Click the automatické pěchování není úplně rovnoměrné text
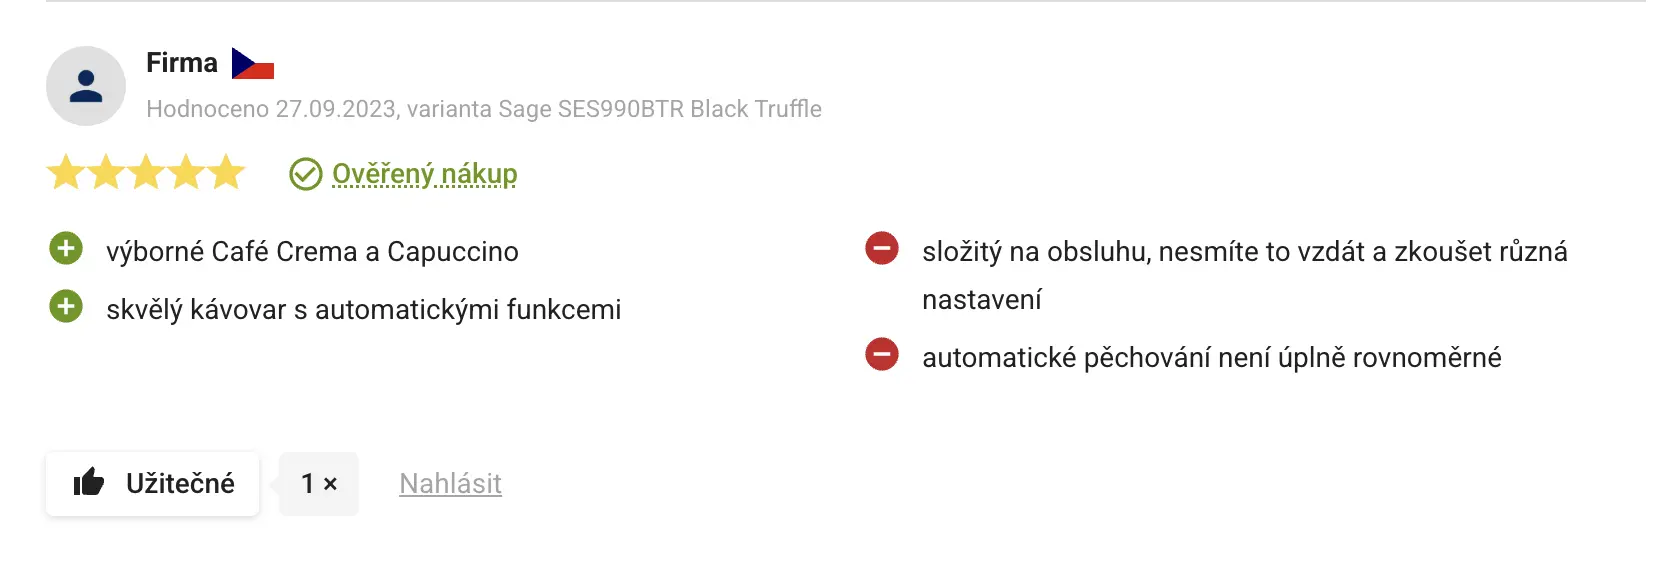The width and height of the screenshot is (1668, 588). coord(1211,357)
